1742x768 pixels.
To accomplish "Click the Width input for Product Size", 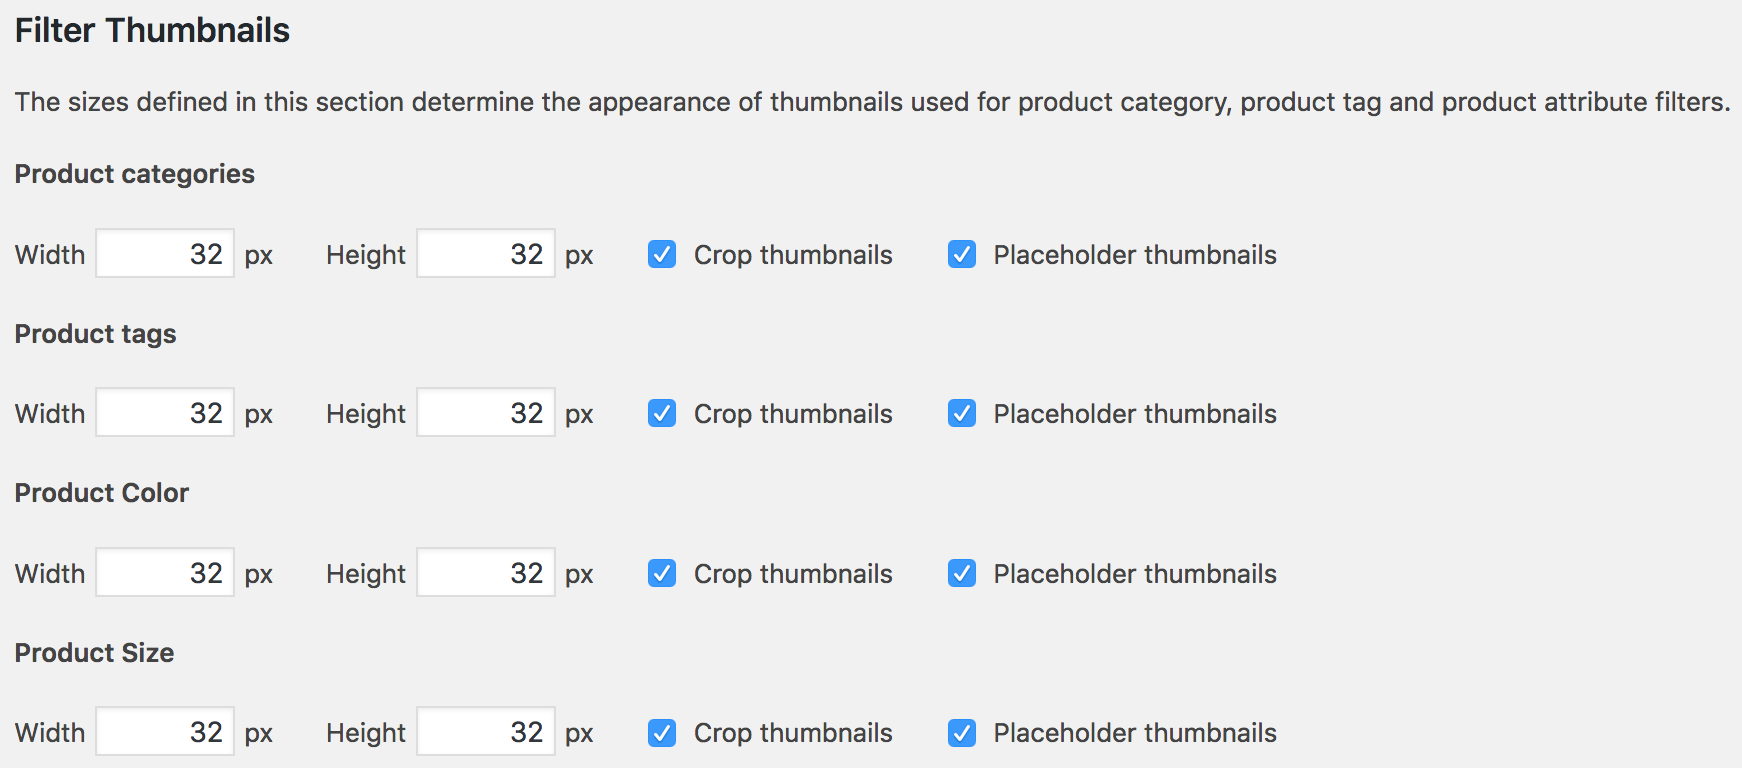I will (164, 731).
